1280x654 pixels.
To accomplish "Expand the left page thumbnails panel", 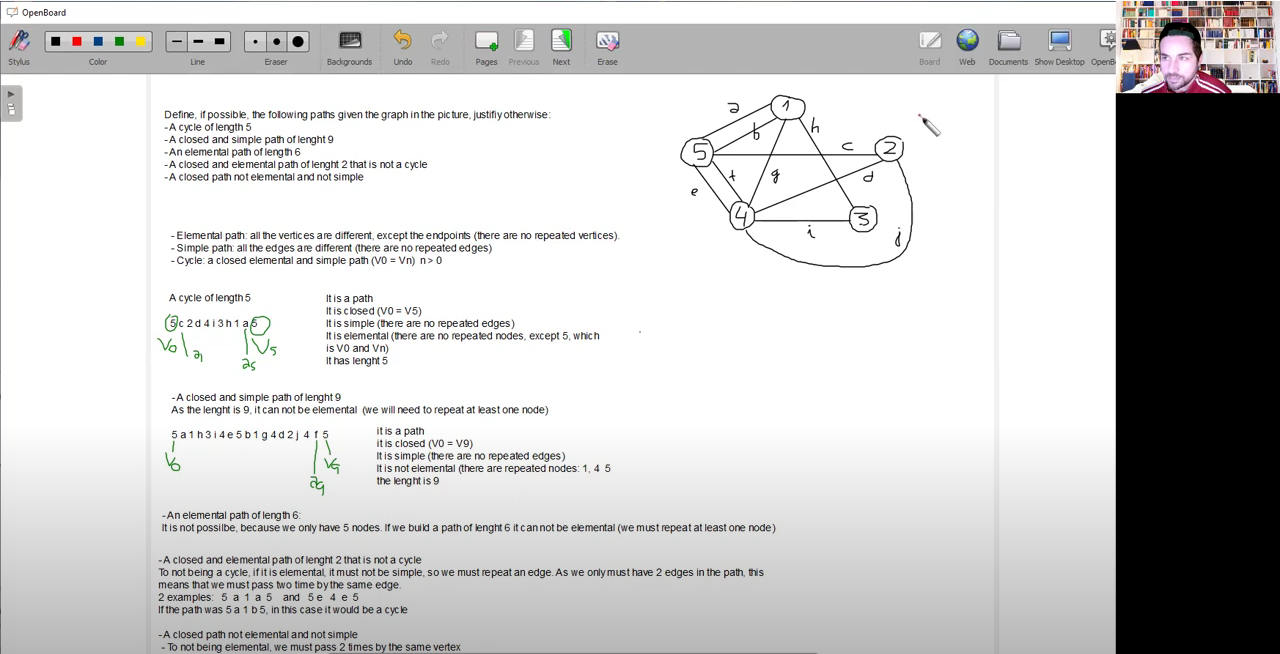I will pyautogui.click(x=11, y=102).
